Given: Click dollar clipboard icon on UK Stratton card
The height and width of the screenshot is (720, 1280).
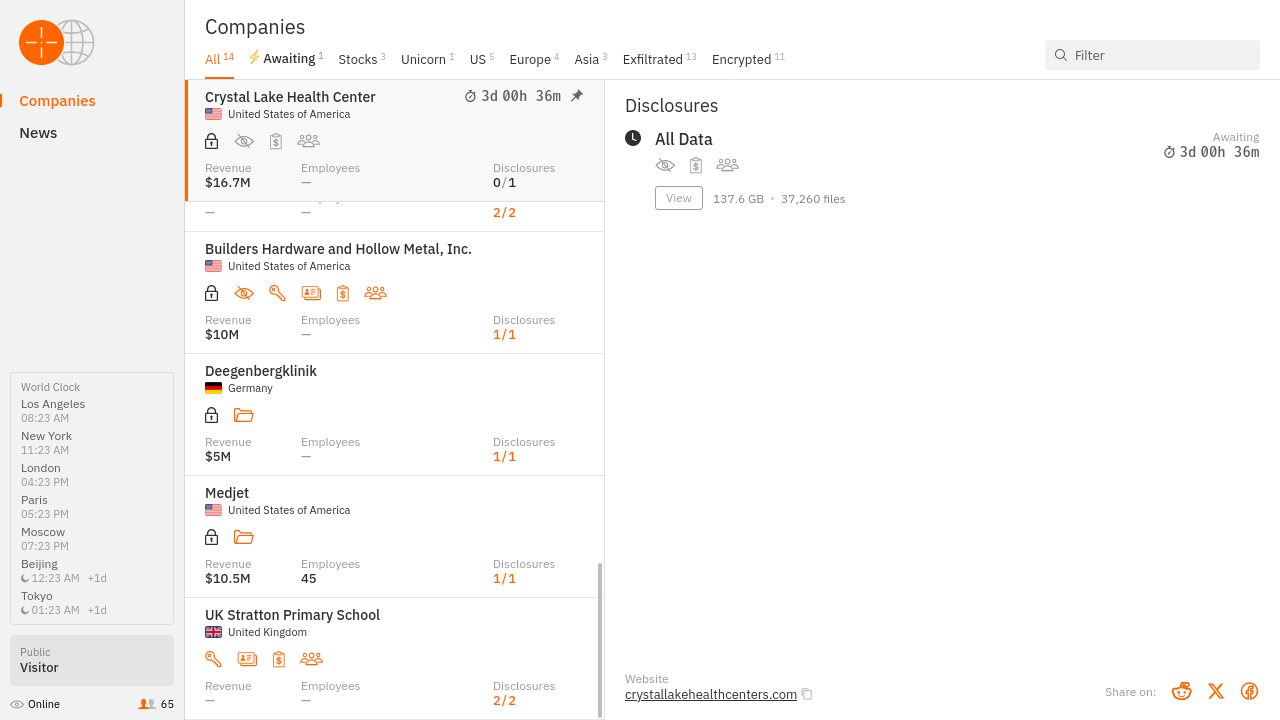Looking at the screenshot, I should coord(279,659).
